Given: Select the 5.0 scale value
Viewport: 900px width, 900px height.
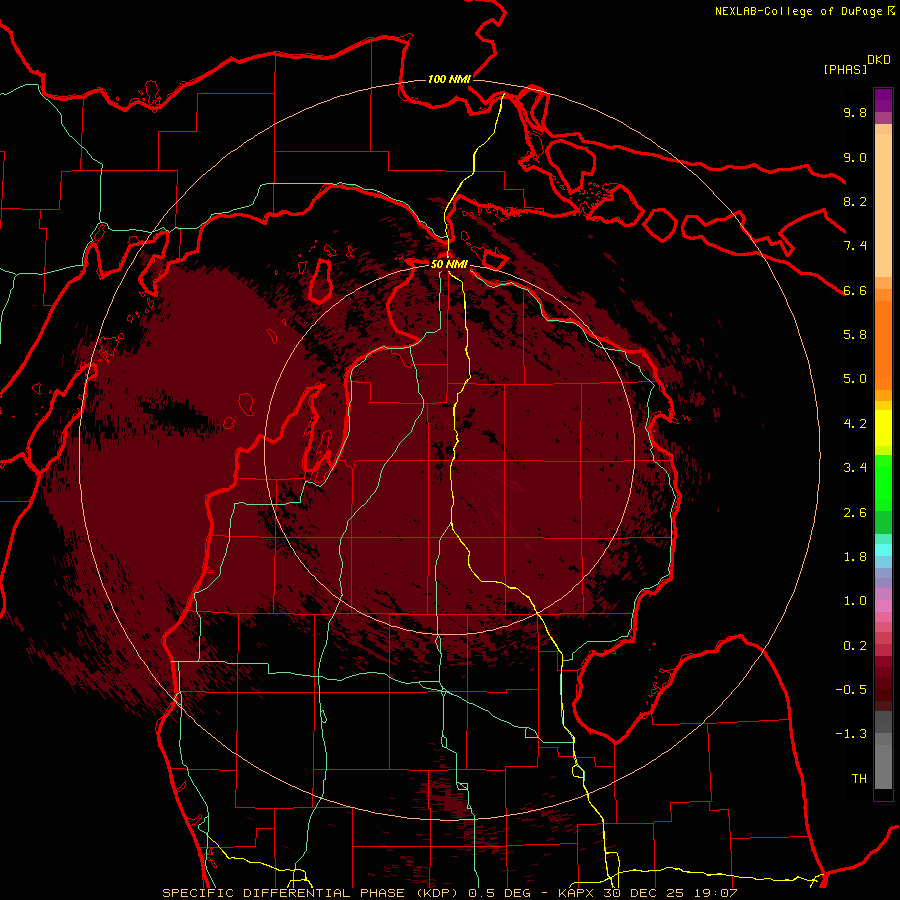Looking at the screenshot, I should click(855, 379).
